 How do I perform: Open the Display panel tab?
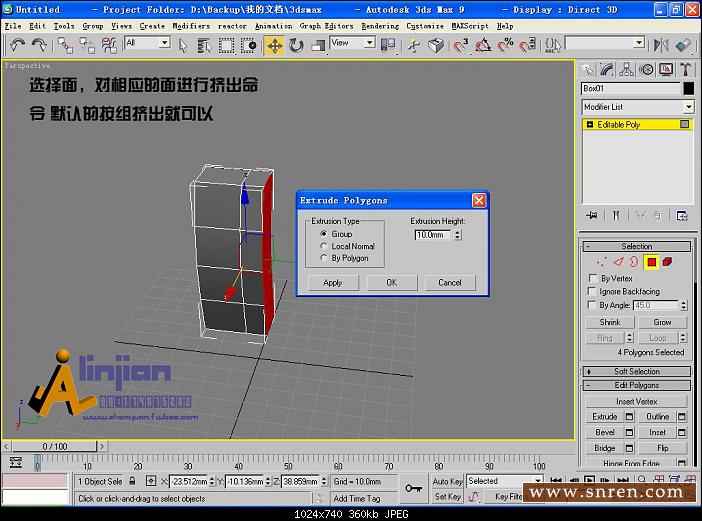666,69
